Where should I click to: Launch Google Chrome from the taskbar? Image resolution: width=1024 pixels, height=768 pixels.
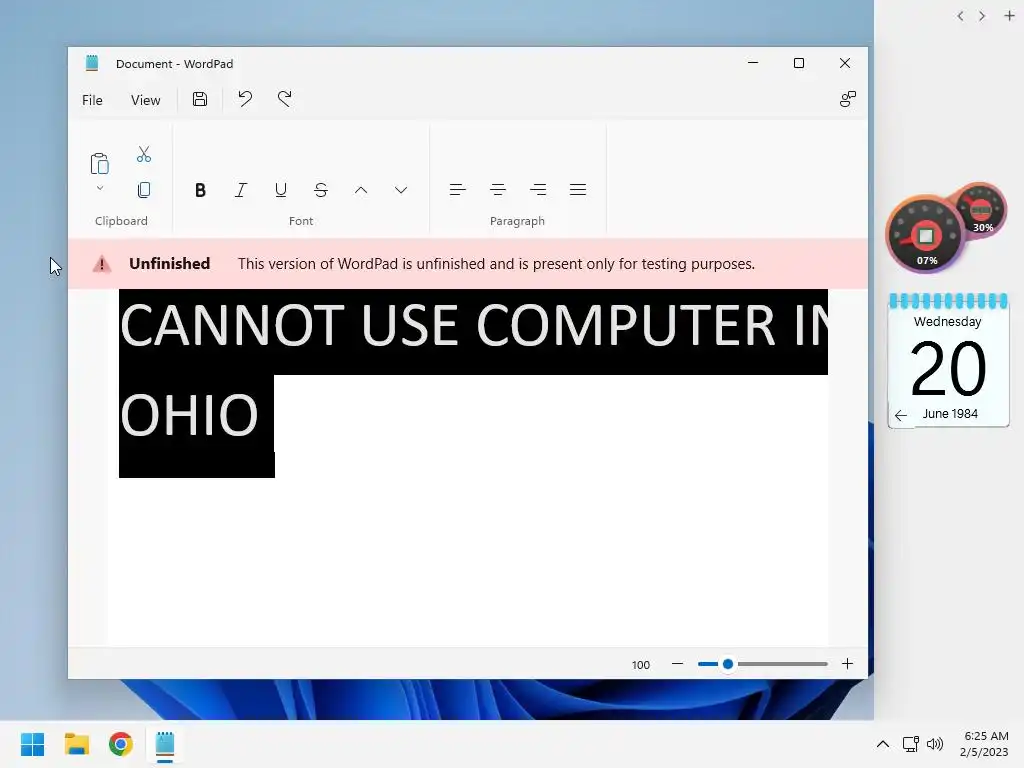(121, 744)
